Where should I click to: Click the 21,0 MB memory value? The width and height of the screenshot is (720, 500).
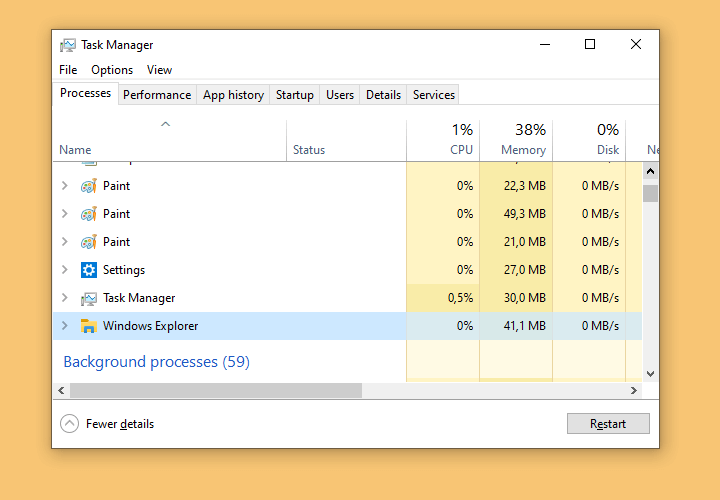coord(525,242)
